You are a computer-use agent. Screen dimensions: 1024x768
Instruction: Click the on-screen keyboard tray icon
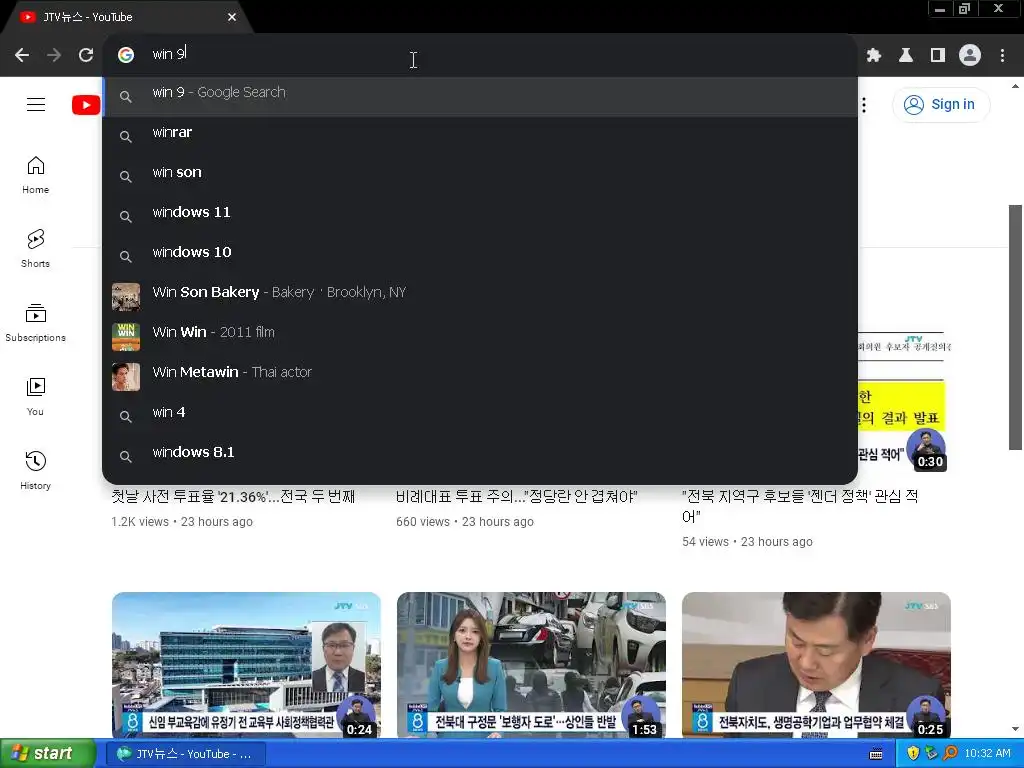pos(876,755)
